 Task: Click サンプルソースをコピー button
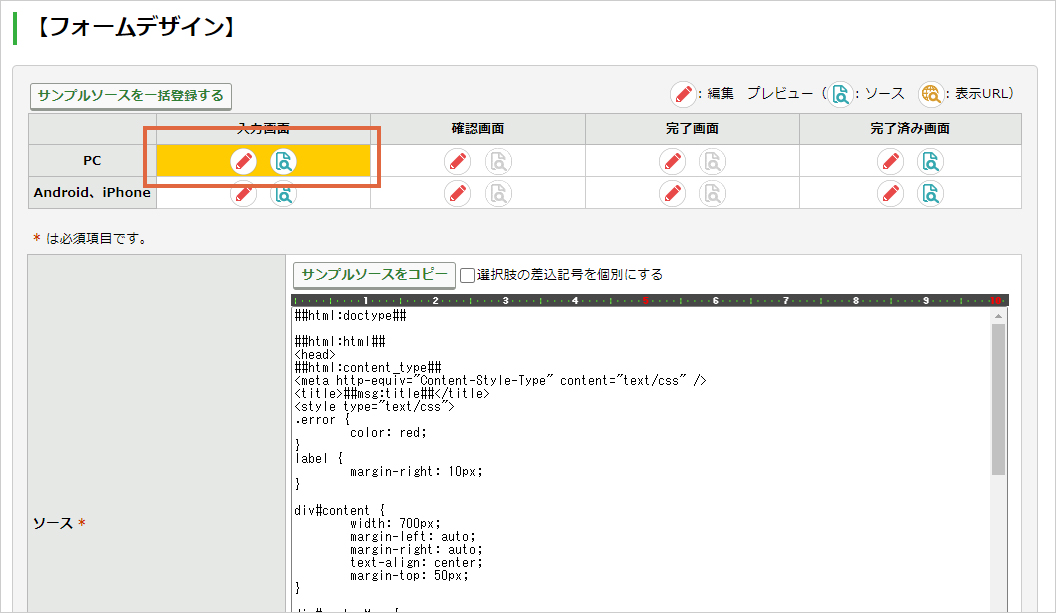374,275
